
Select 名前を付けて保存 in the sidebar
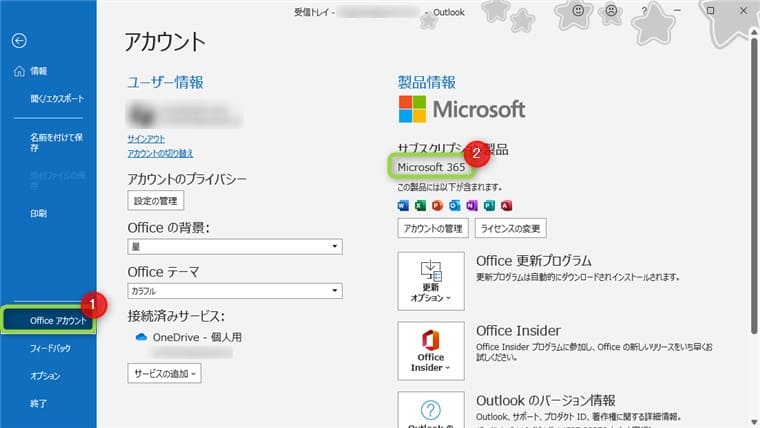56,143
